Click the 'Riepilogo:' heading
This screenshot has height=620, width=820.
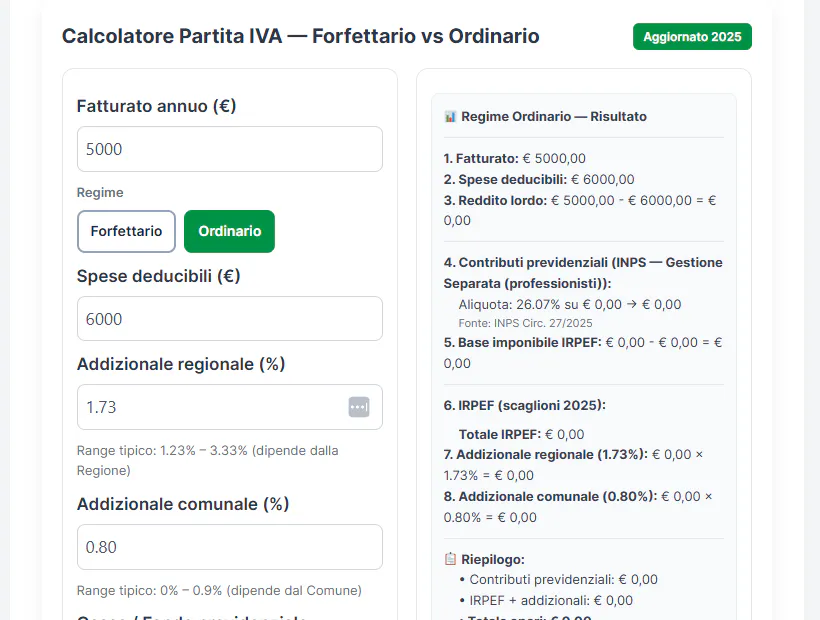(x=493, y=559)
